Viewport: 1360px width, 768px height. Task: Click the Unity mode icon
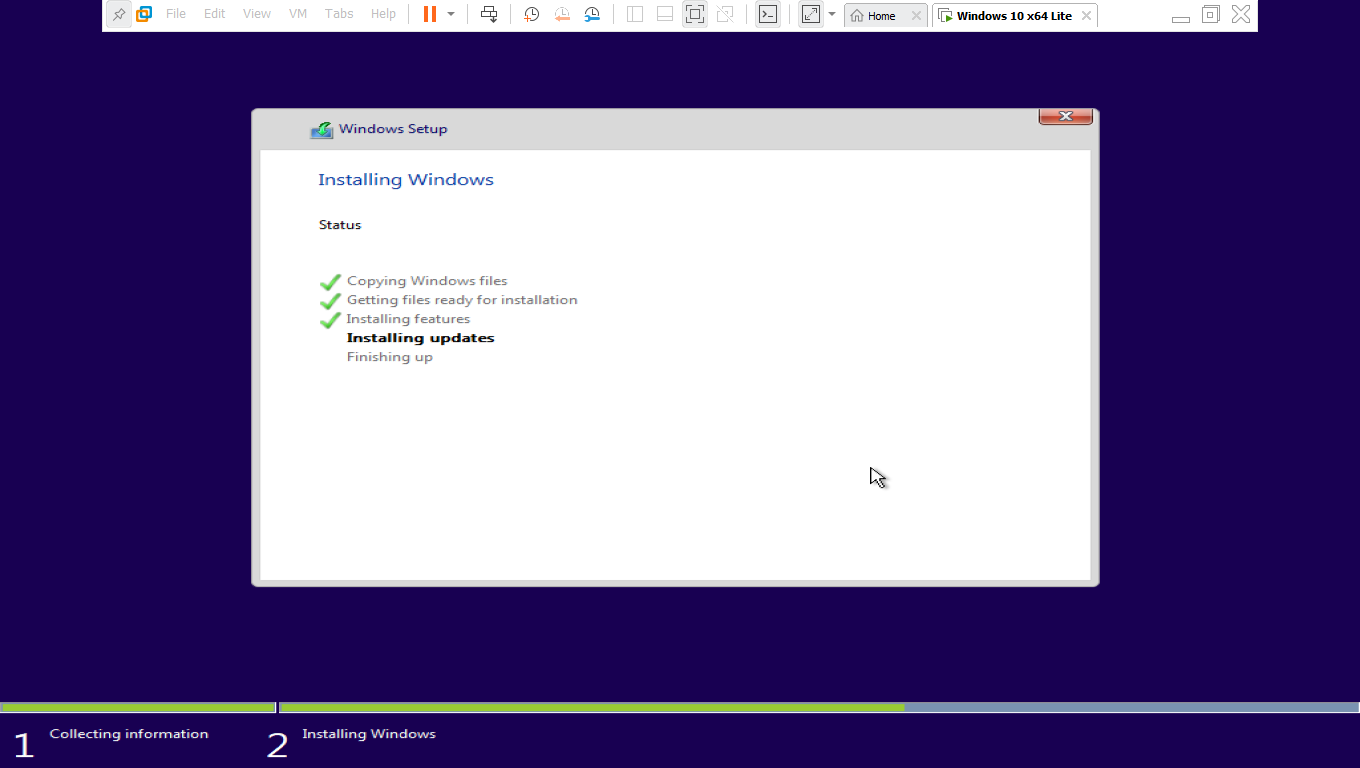725,14
